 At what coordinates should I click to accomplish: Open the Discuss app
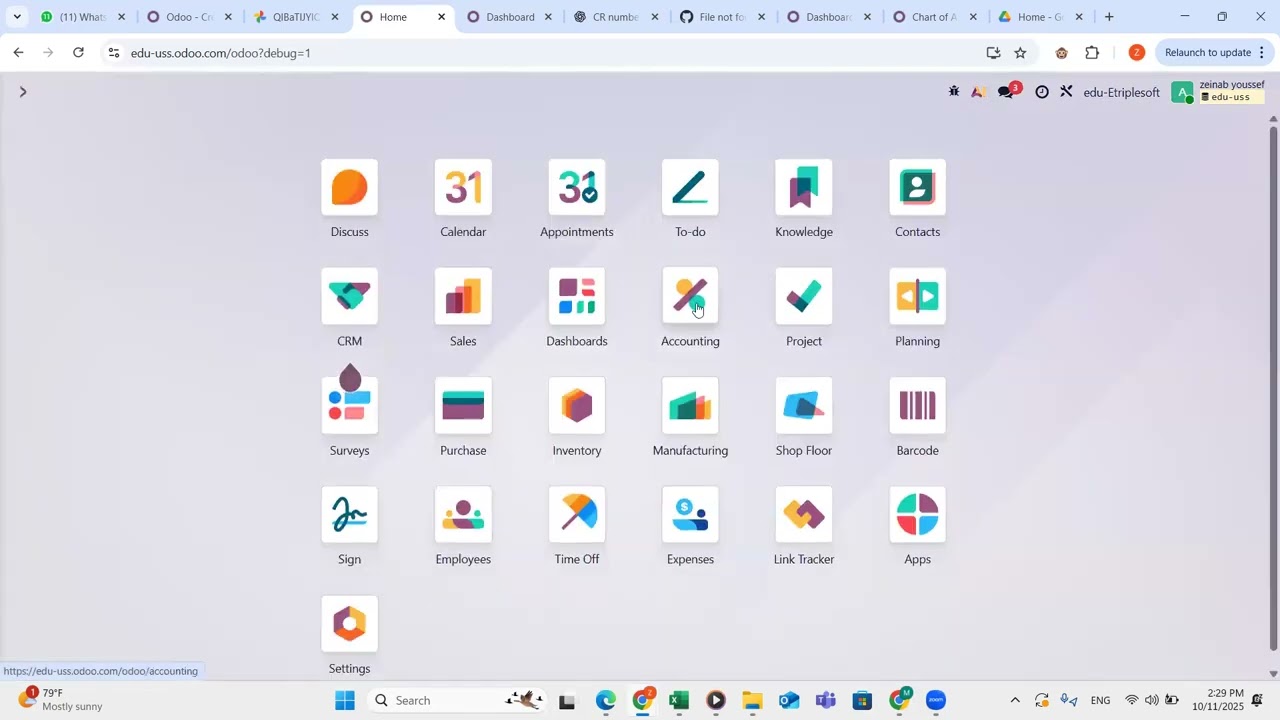350,188
